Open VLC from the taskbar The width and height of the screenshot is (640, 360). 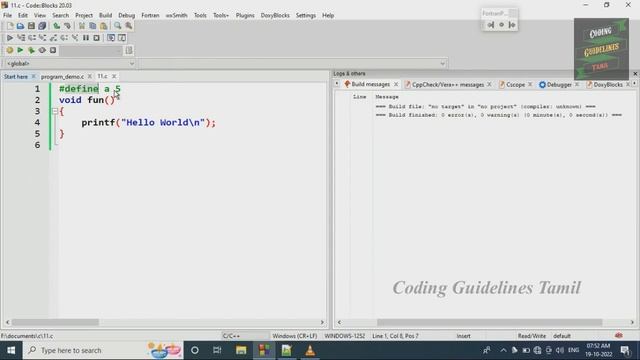coord(310,350)
